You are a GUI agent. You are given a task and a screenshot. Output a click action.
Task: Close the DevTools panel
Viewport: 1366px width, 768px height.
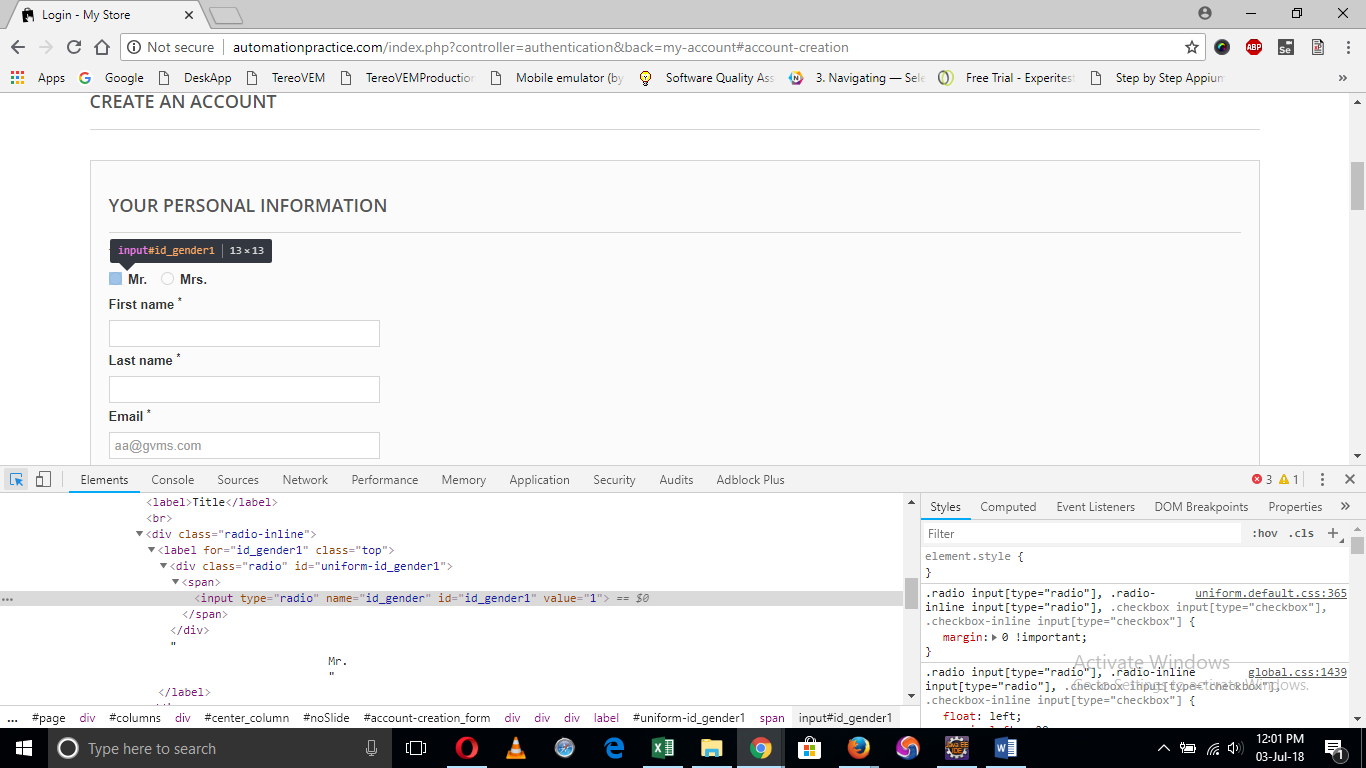[x=1350, y=480]
